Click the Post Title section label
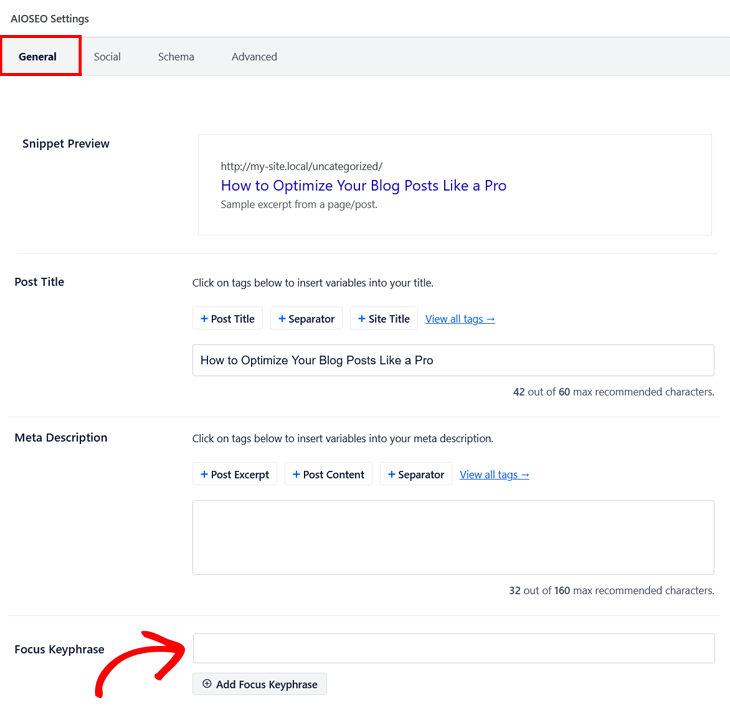Viewport: 730px width, 715px height. tap(39, 282)
